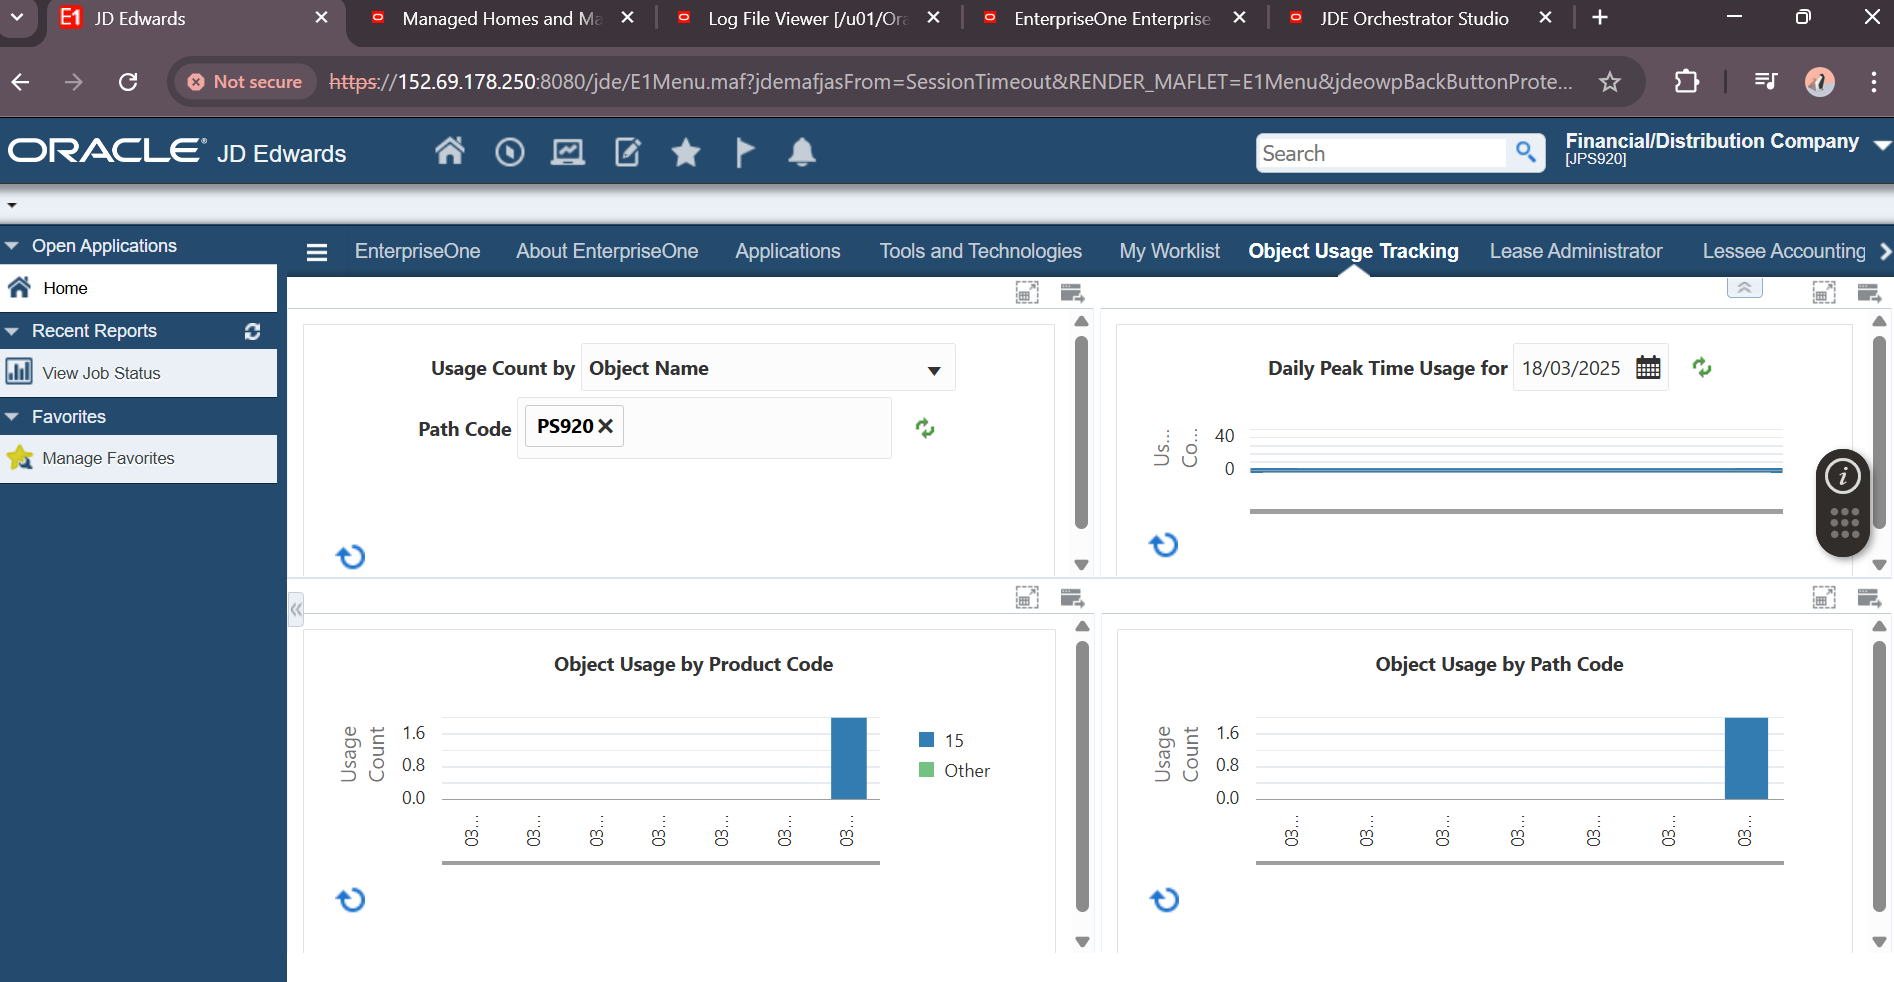
Task: Expand the Financial/Distribution Company user menu
Action: point(1881,146)
